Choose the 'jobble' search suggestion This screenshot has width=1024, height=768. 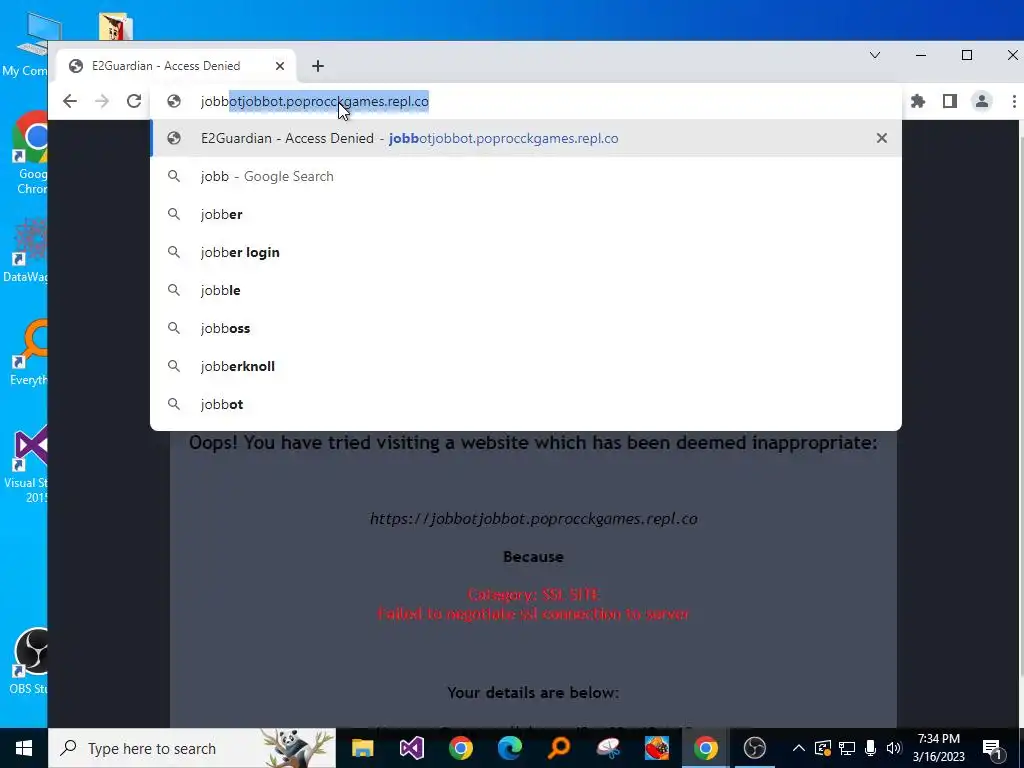coord(526,290)
